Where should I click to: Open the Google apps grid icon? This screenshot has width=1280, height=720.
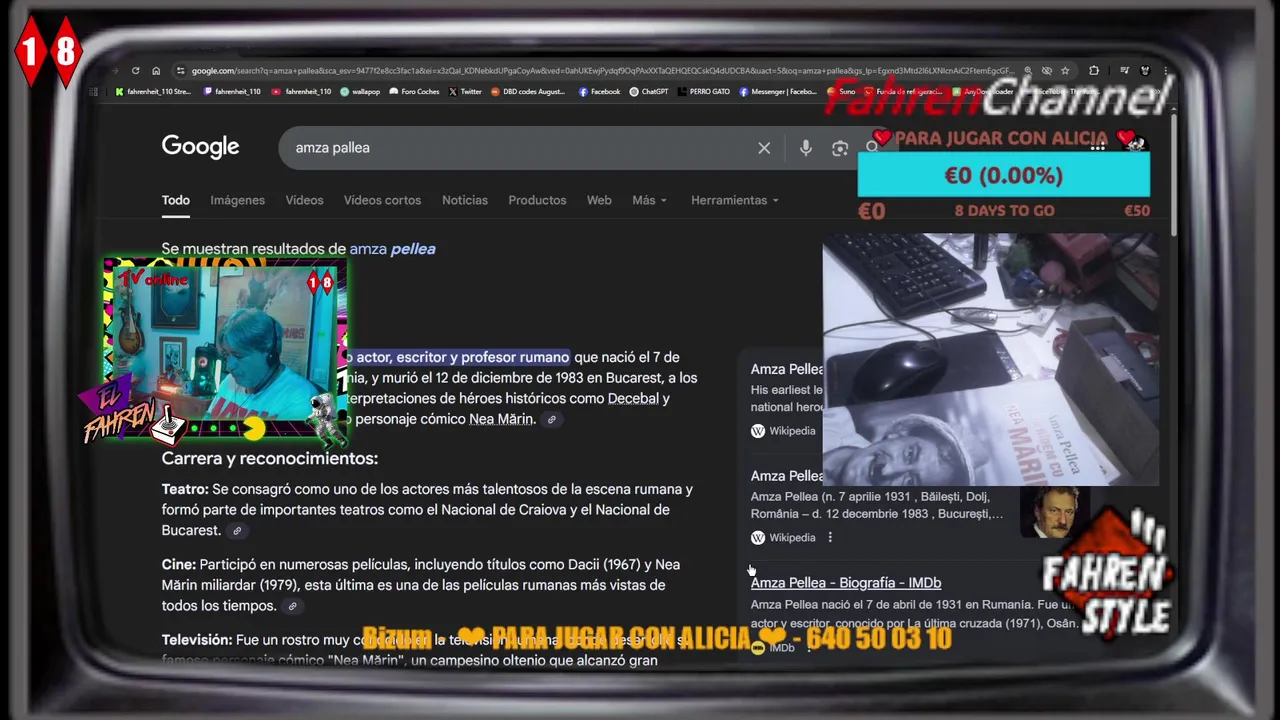(x=1097, y=147)
